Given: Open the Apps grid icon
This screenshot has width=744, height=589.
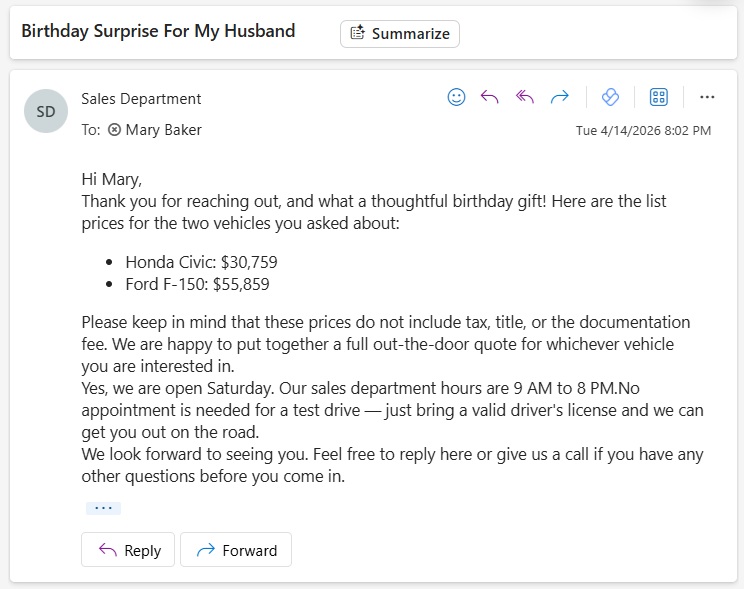Looking at the screenshot, I should pos(658,97).
